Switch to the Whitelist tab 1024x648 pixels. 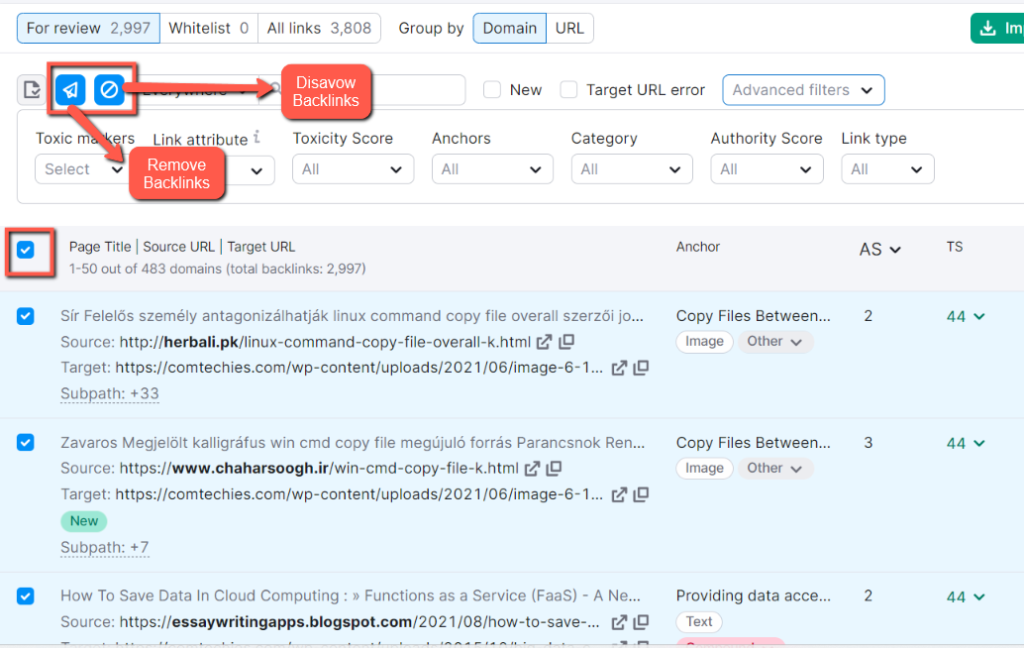coord(209,28)
